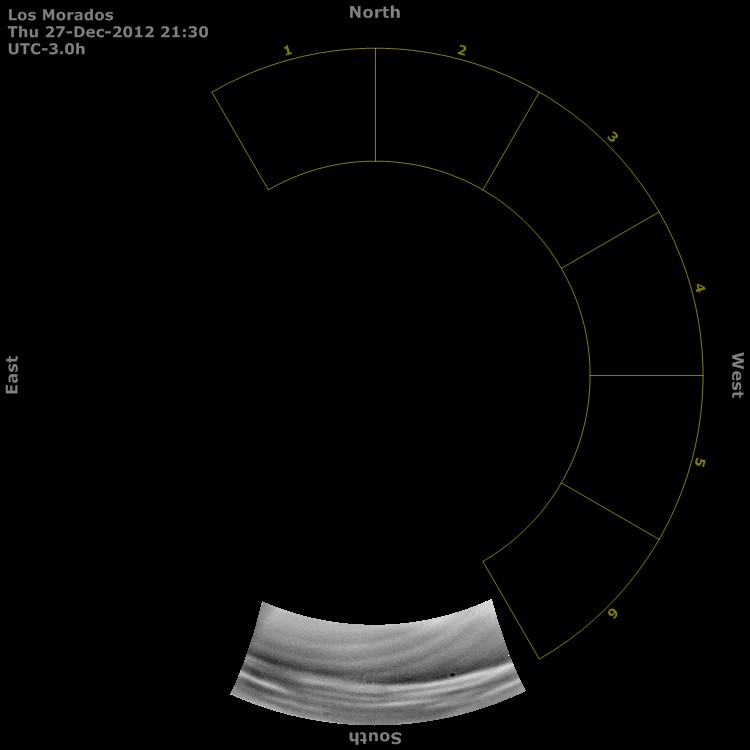Click the "South" compass label
The height and width of the screenshot is (750, 750).
click(x=375, y=737)
